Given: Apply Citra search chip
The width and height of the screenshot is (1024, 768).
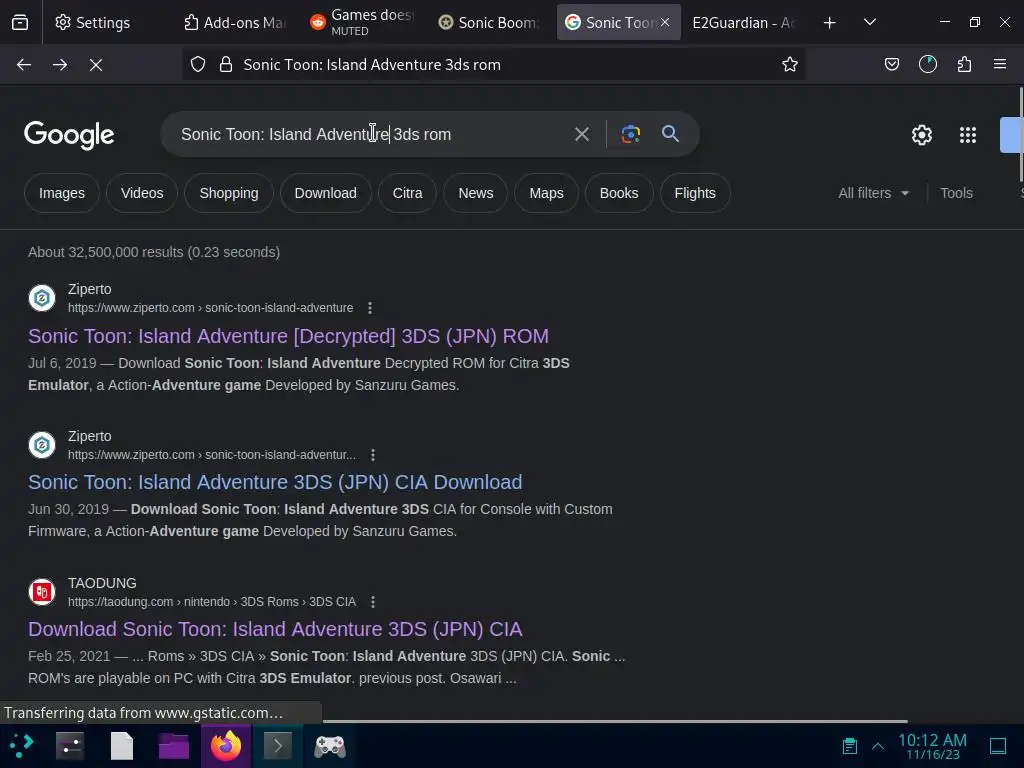Looking at the screenshot, I should pos(408,193).
